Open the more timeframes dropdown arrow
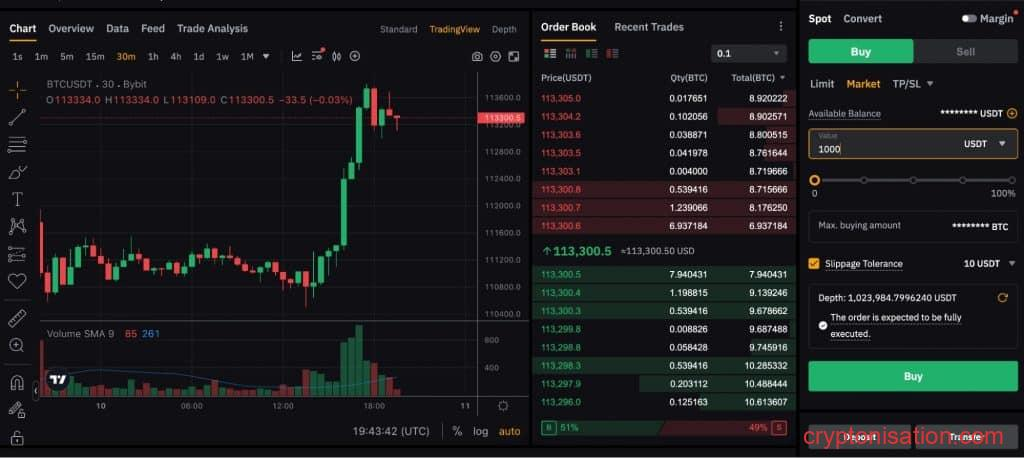The width and height of the screenshot is (1024, 458). (x=266, y=57)
